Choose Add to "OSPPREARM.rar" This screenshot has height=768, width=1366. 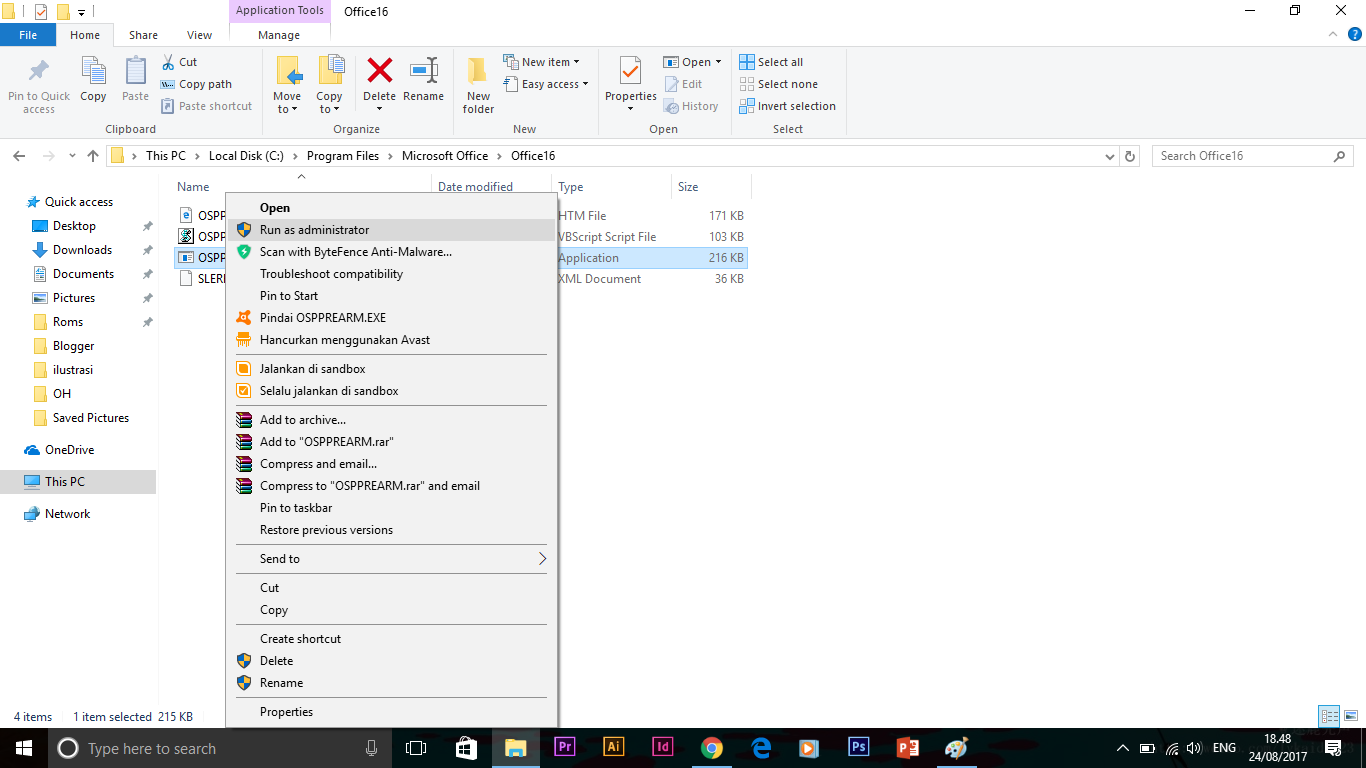pyautogui.click(x=391, y=442)
